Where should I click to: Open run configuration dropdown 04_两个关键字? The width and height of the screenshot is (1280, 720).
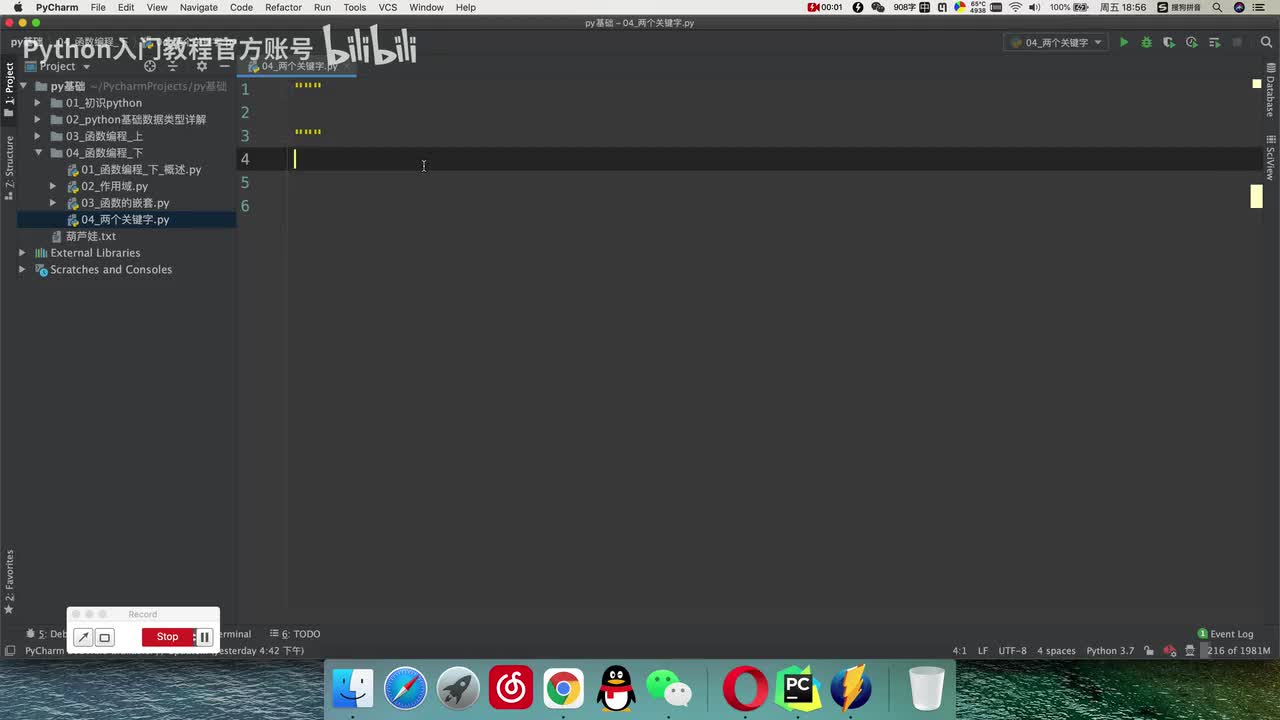click(x=1056, y=42)
